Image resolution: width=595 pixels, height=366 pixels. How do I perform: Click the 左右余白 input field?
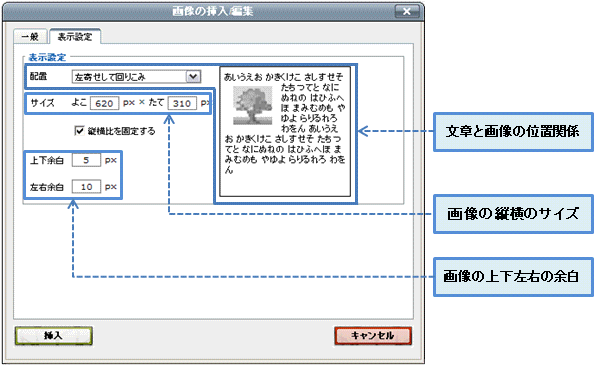click(x=86, y=187)
